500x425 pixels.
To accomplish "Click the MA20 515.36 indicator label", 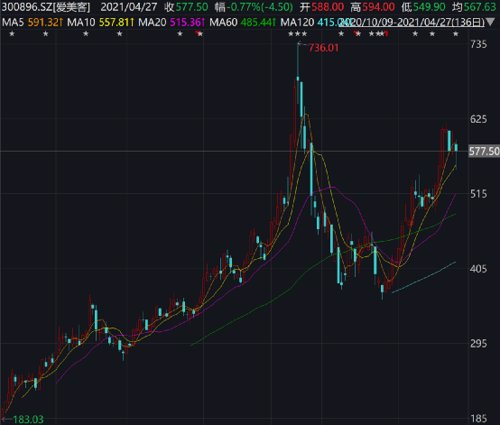I will point(171,22).
